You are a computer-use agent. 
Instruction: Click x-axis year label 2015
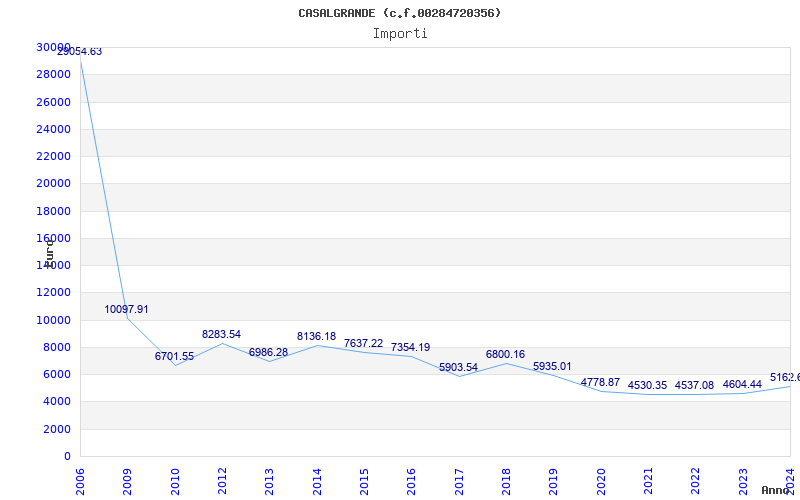coord(364,482)
